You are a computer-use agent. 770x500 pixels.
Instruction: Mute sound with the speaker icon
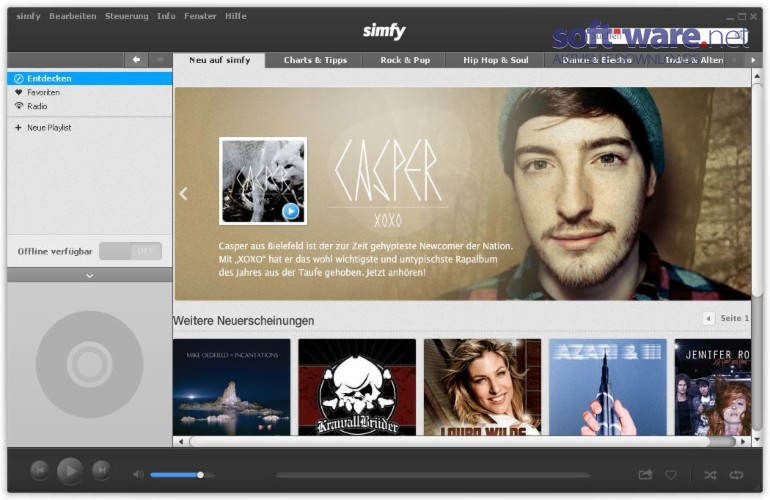coord(138,474)
